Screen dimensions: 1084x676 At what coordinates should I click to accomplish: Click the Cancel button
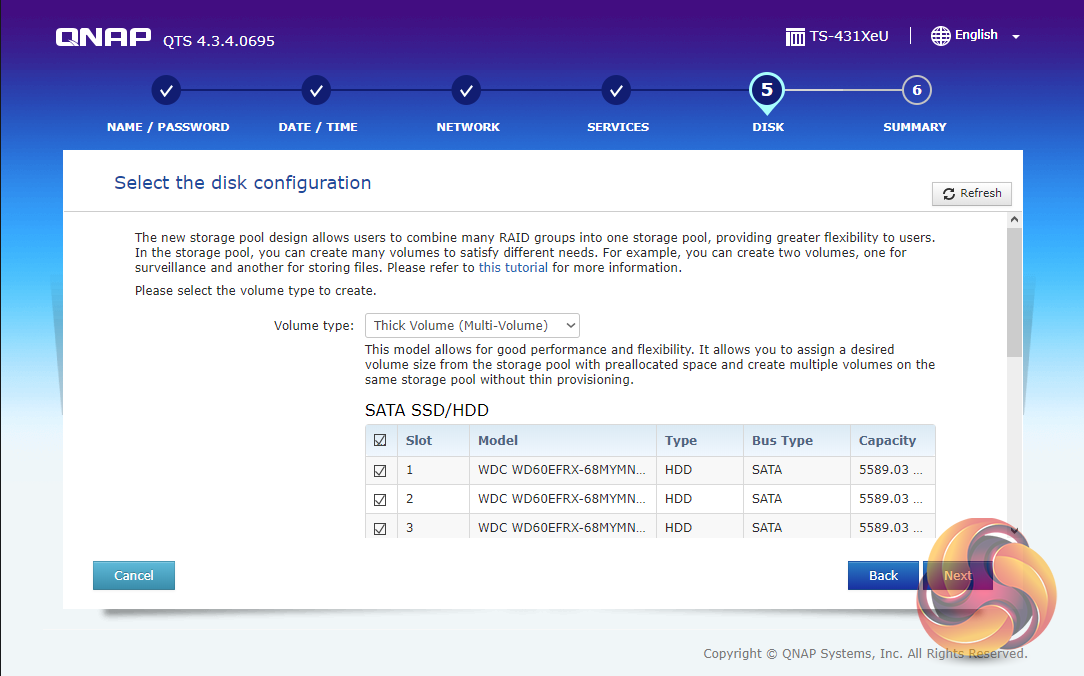(x=134, y=575)
